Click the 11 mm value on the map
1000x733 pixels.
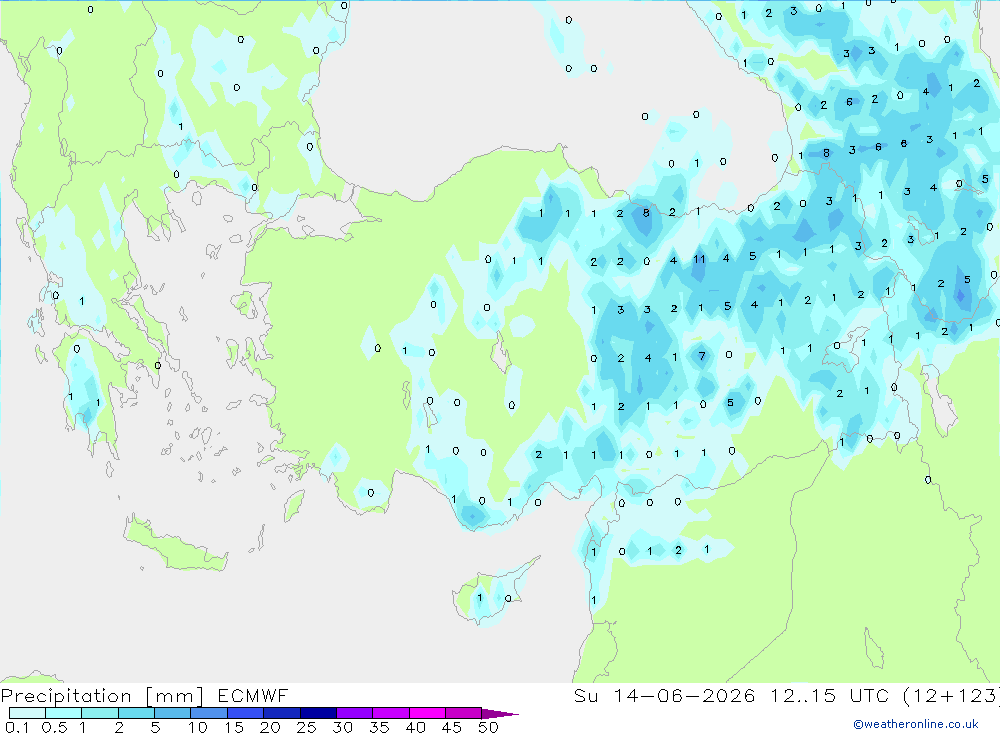[x=699, y=259]
